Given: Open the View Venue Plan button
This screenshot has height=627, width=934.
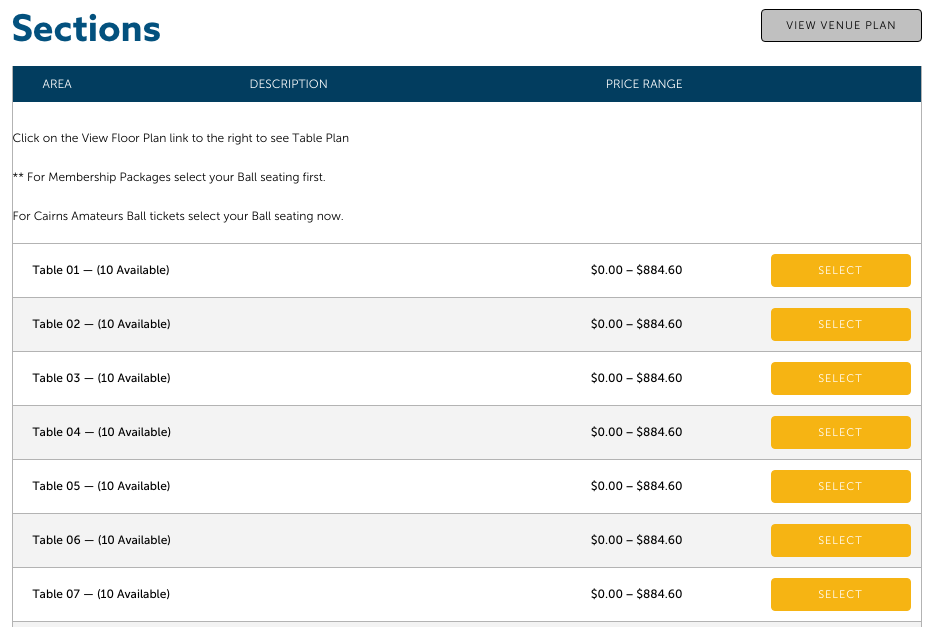Looking at the screenshot, I should 841,26.
